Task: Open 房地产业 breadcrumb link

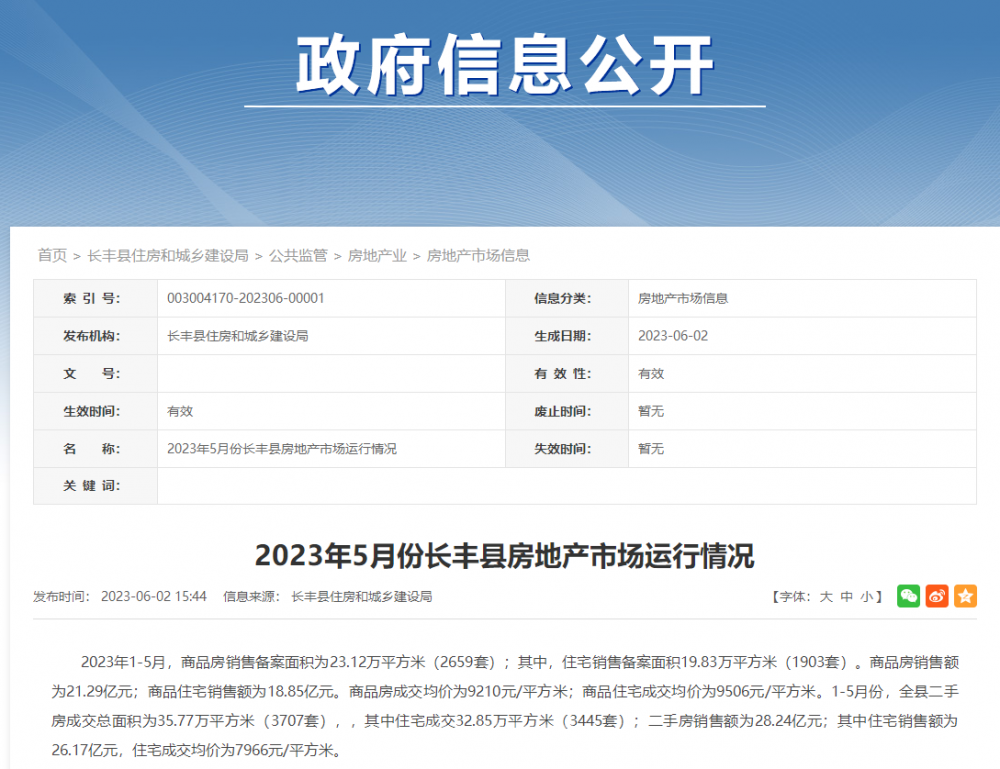Action: coord(377,256)
